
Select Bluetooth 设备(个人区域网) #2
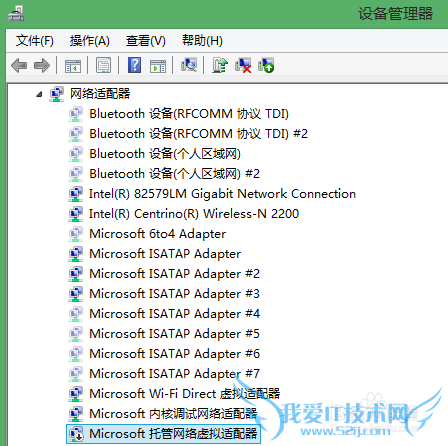click(174, 174)
